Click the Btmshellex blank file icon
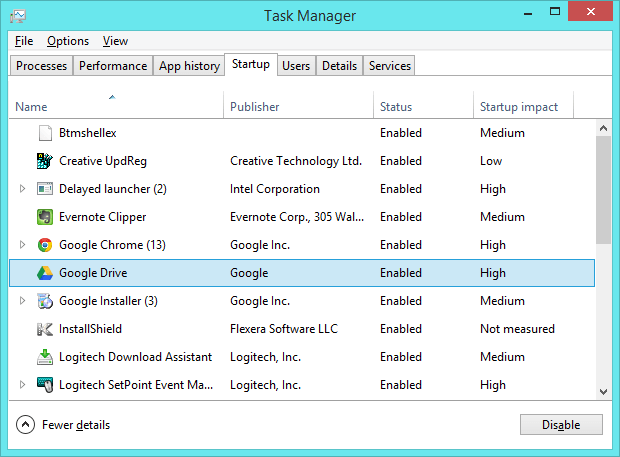620x457 pixels. [x=45, y=133]
